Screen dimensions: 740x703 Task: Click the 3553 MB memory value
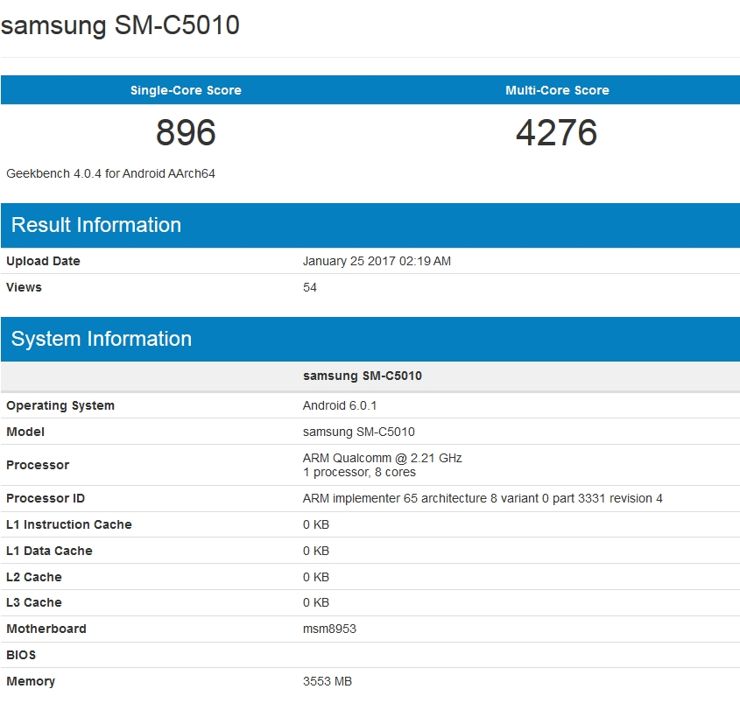point(327,681)
